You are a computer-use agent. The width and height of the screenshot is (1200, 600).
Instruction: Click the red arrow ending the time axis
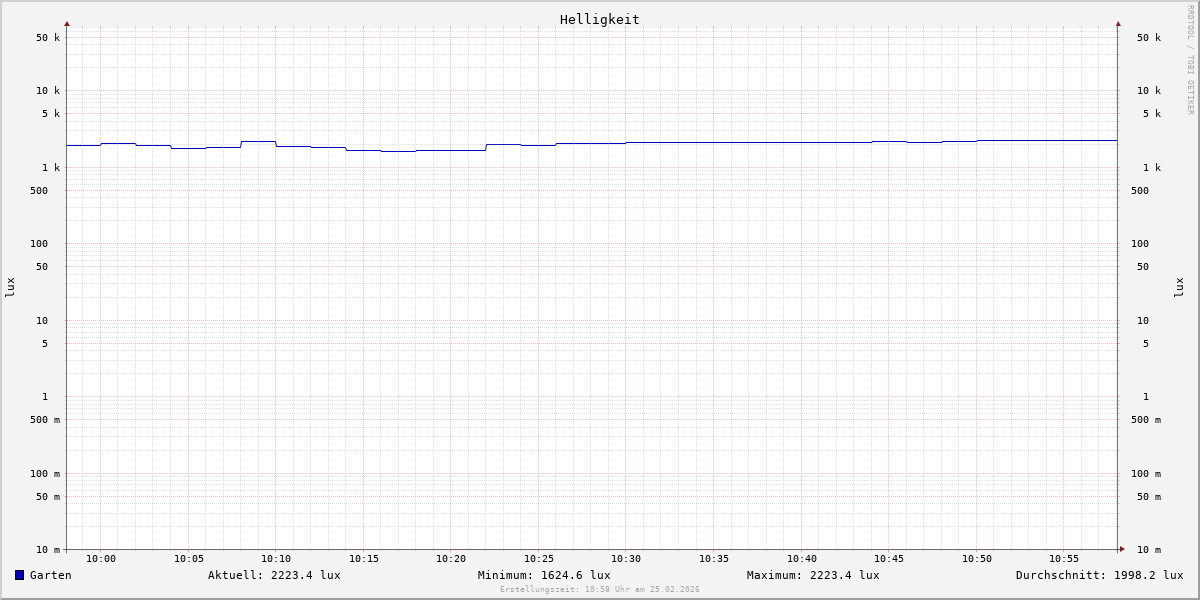tap(1122, 548)
